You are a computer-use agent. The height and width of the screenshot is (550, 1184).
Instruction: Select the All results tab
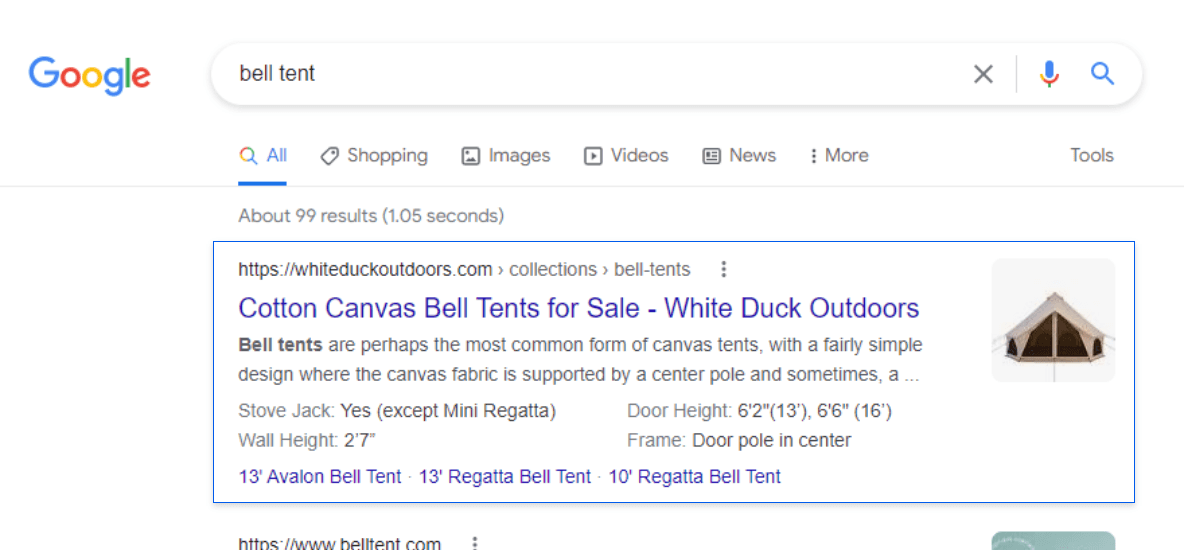click(263, 156)
